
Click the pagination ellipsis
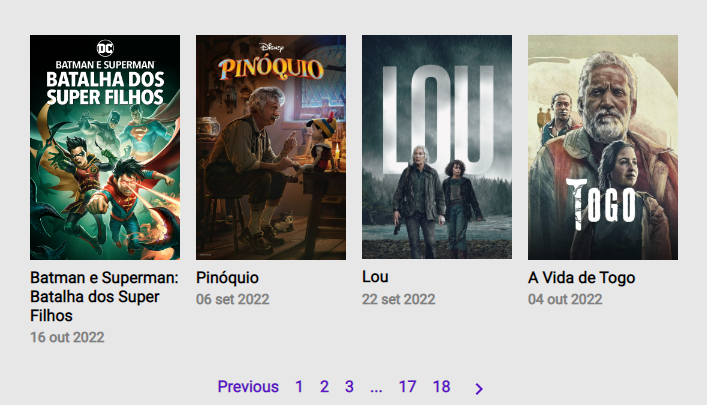pyautogui.click(x=376, y=389)
